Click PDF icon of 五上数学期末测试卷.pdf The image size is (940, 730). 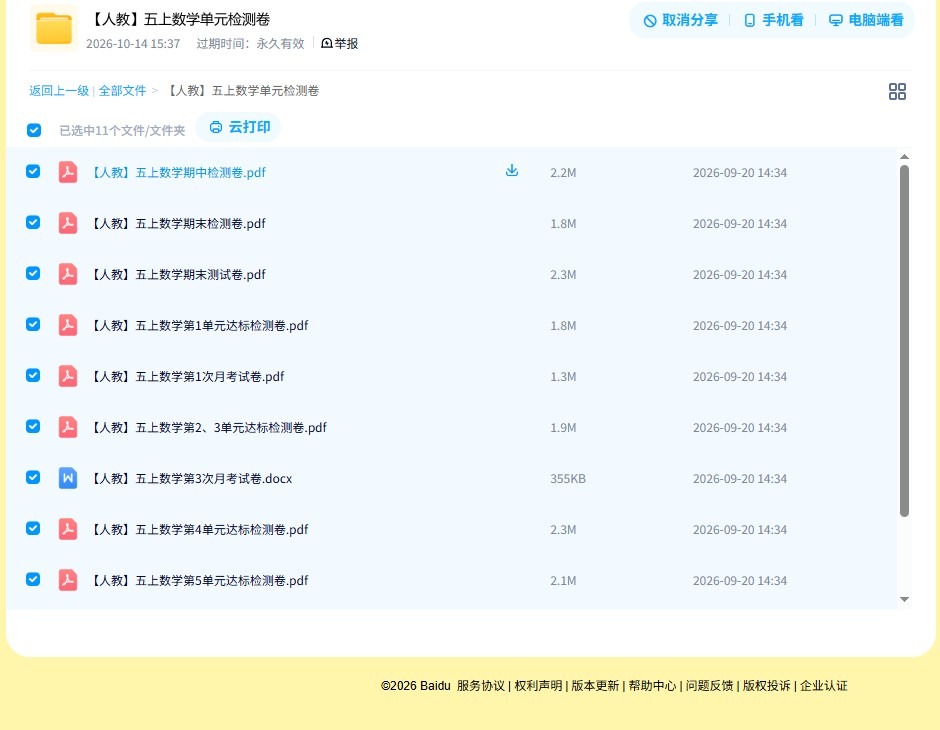click(68, 274)
